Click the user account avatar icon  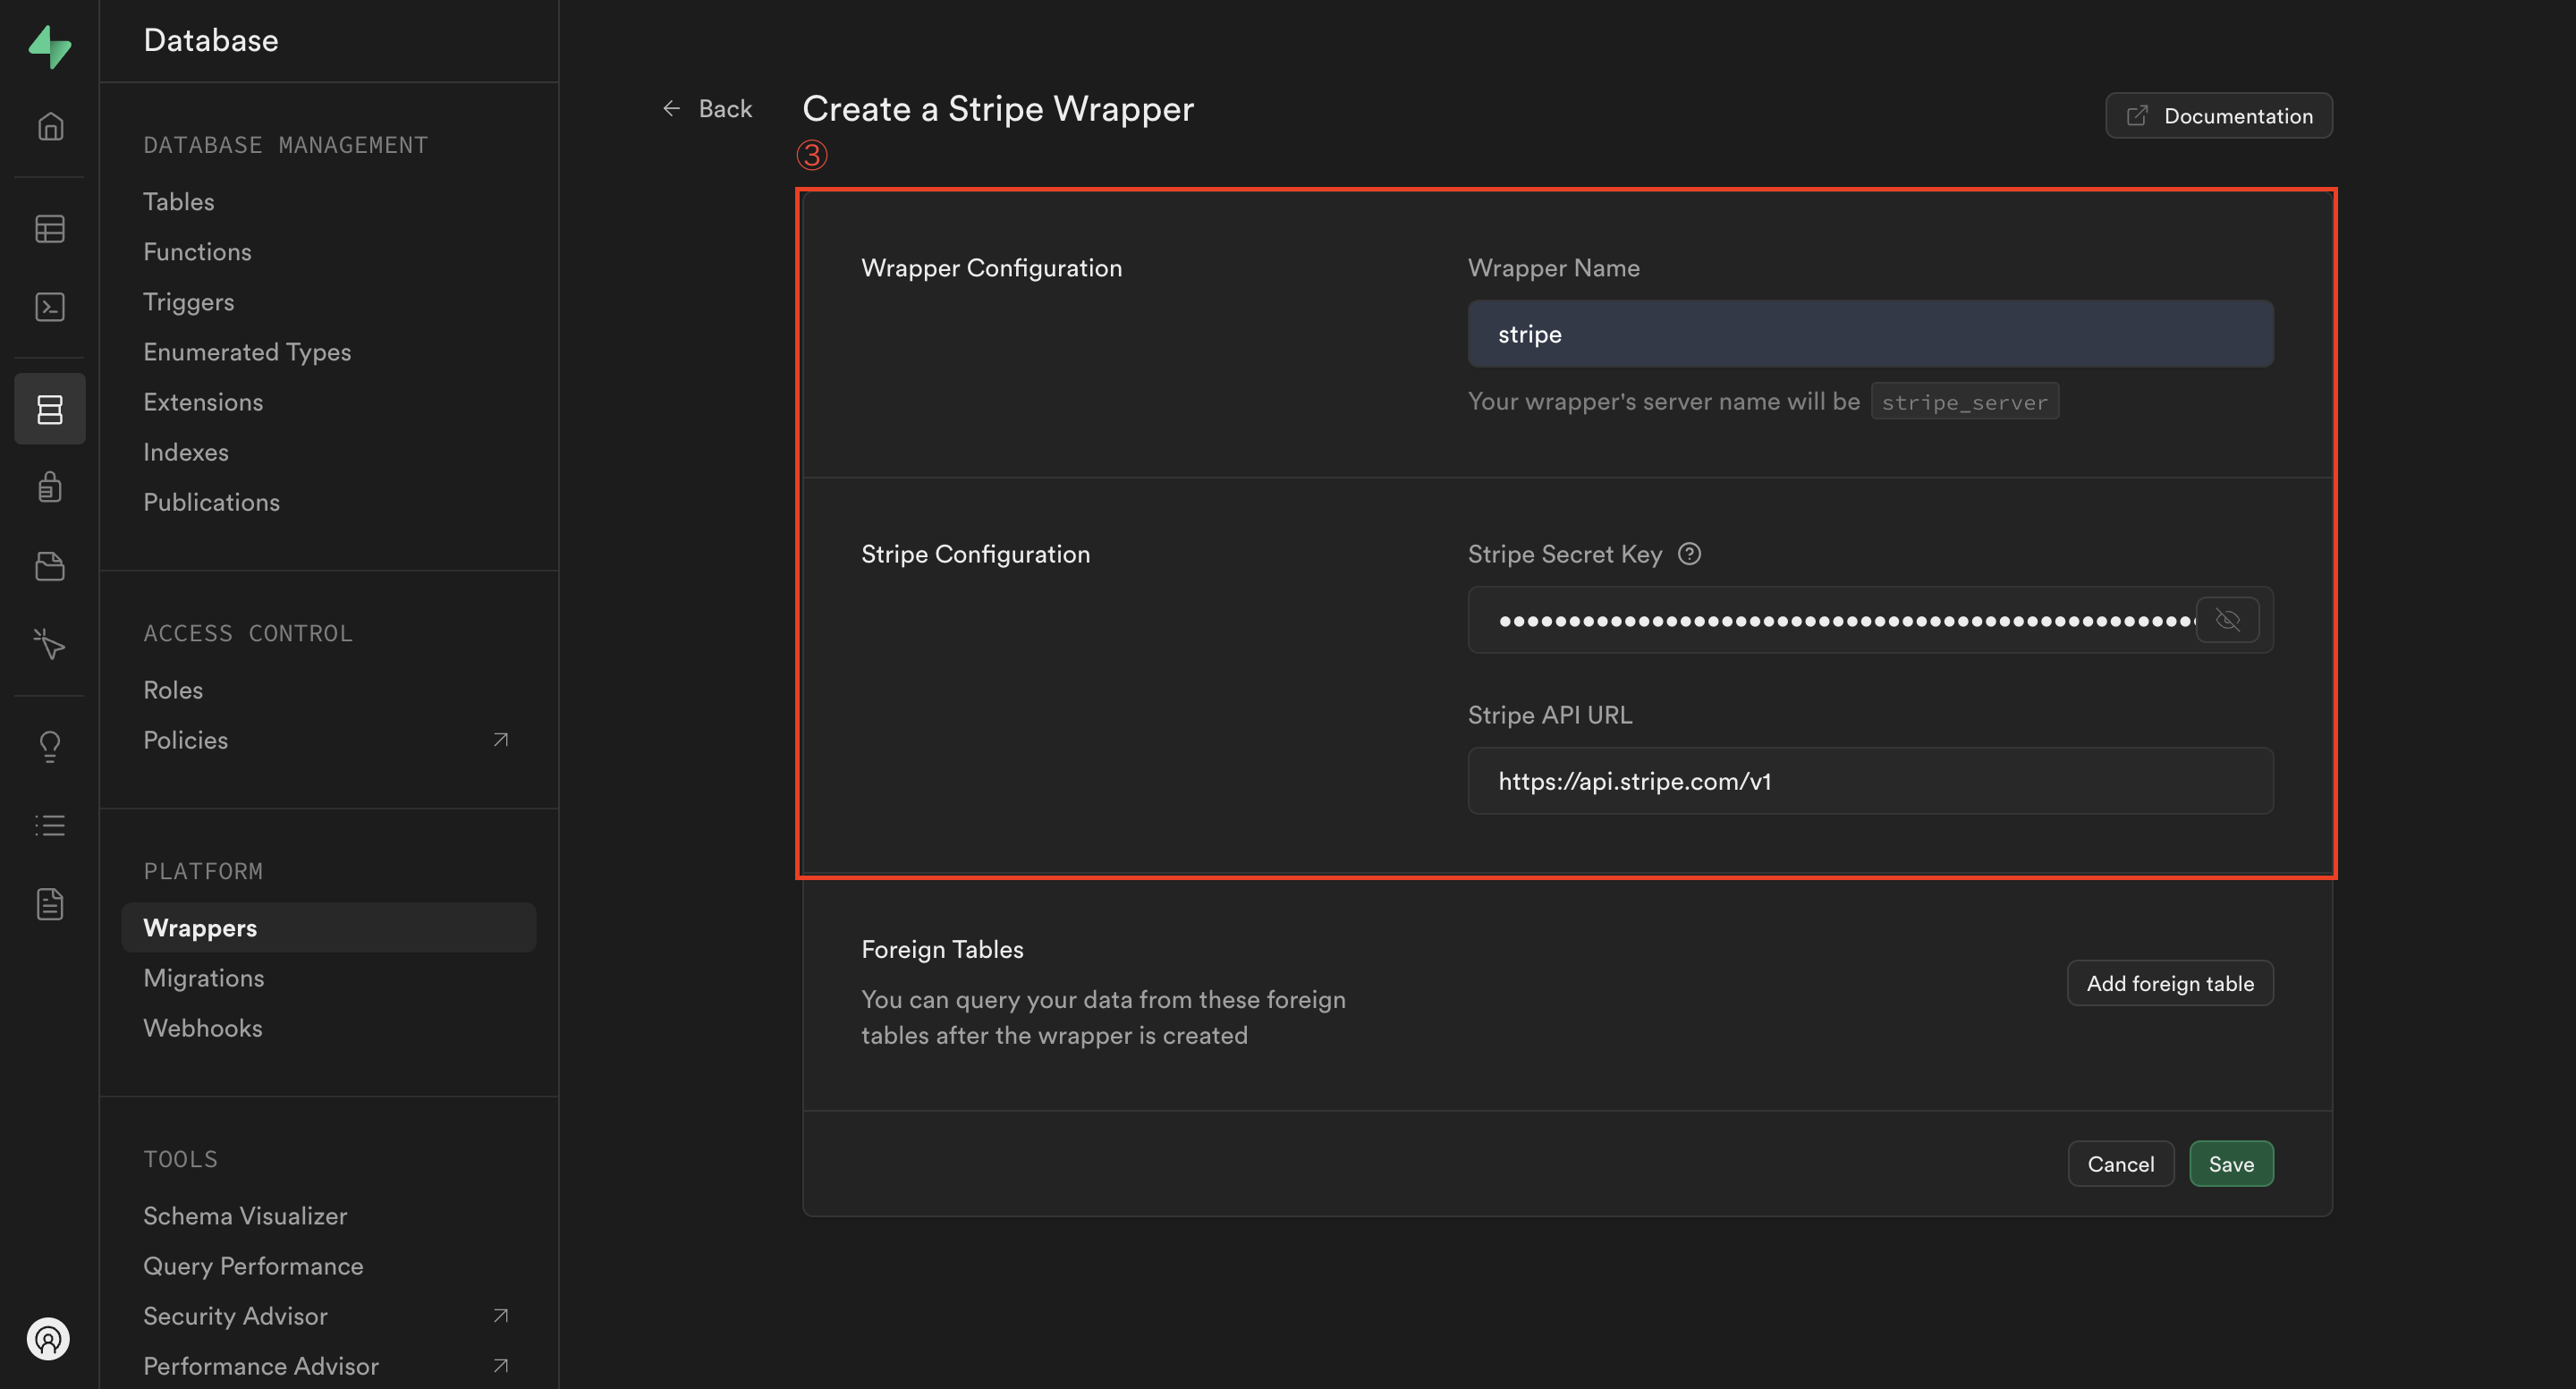click(x=48, y=1339)
